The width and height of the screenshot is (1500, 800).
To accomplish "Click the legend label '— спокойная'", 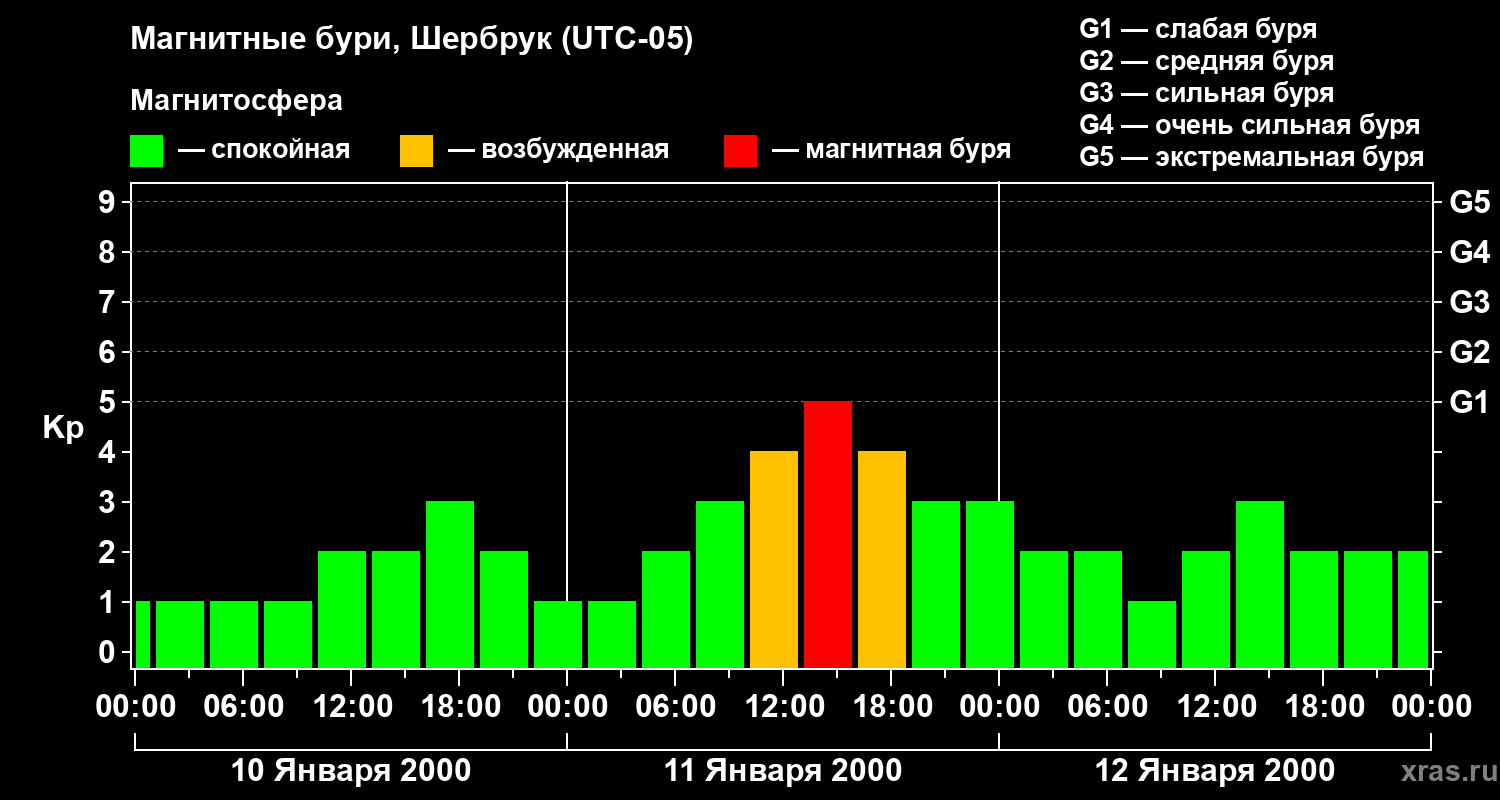I will [x=264, y=151].
